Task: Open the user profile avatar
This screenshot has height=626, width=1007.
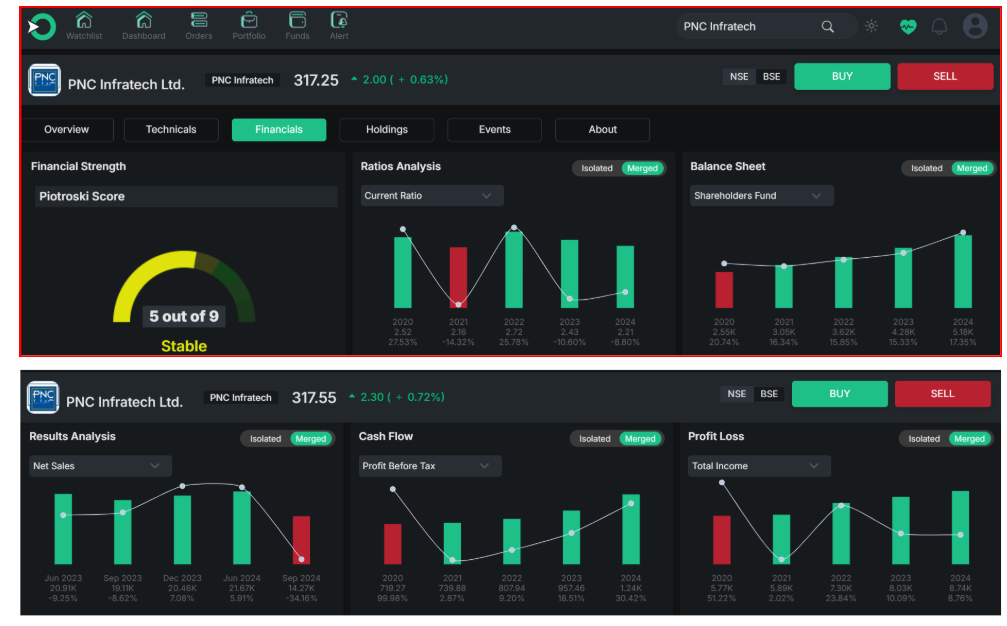Action: point(975,26)
